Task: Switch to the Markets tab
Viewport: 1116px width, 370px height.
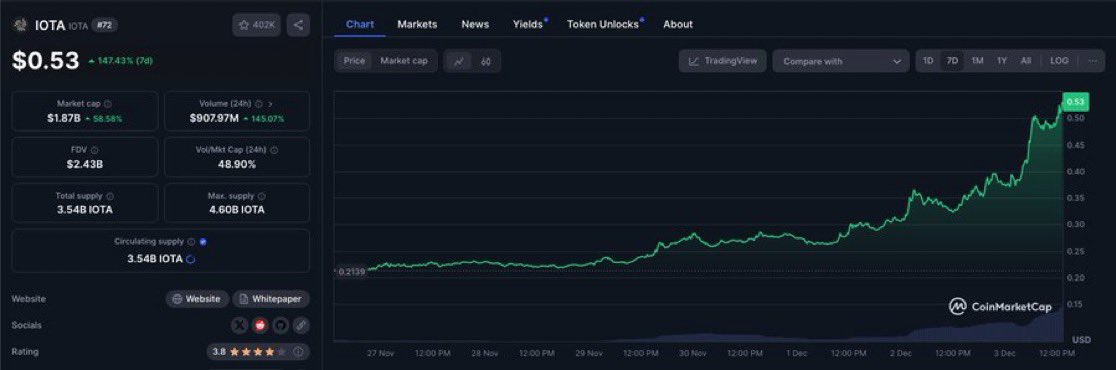Action: (417, 24)
